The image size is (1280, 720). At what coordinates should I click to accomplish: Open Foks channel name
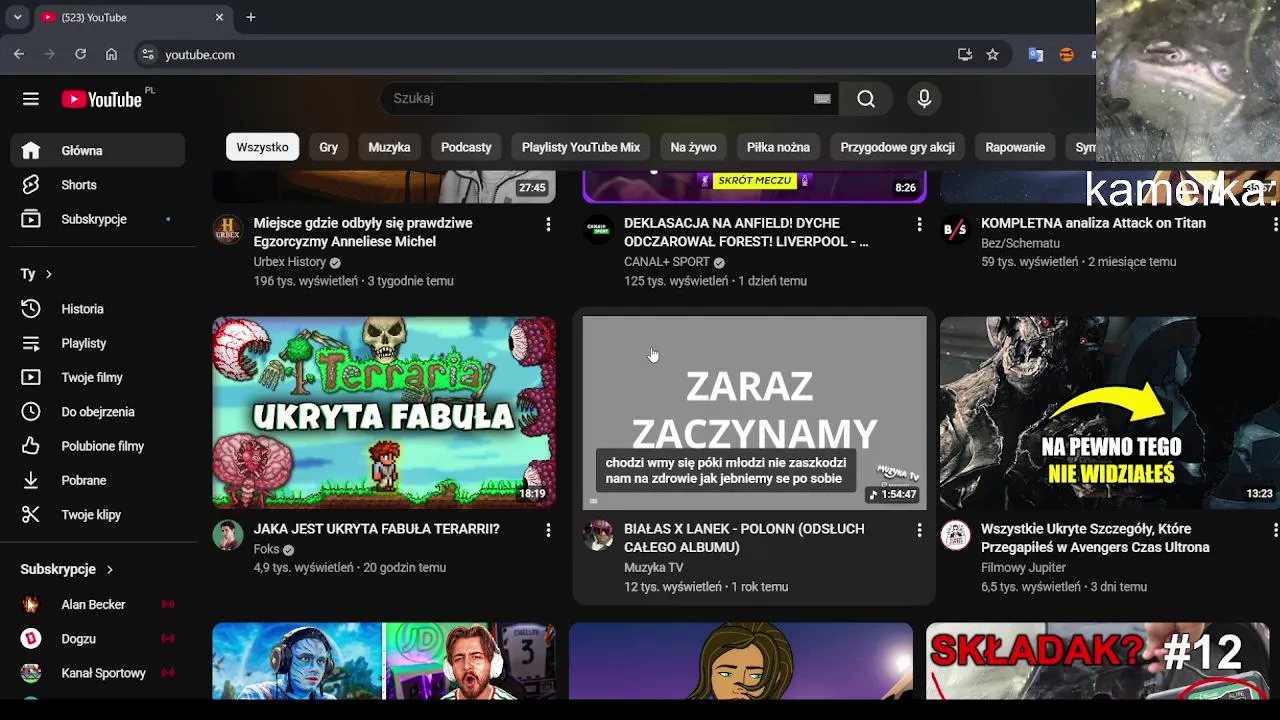pos(266,549)
